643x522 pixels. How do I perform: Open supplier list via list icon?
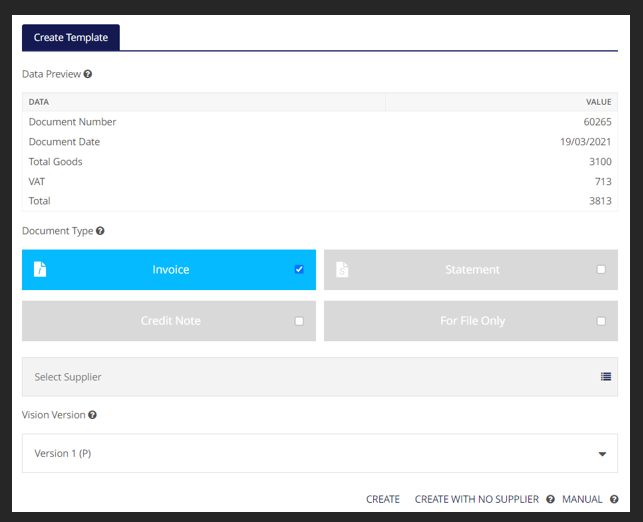[606, 377]
